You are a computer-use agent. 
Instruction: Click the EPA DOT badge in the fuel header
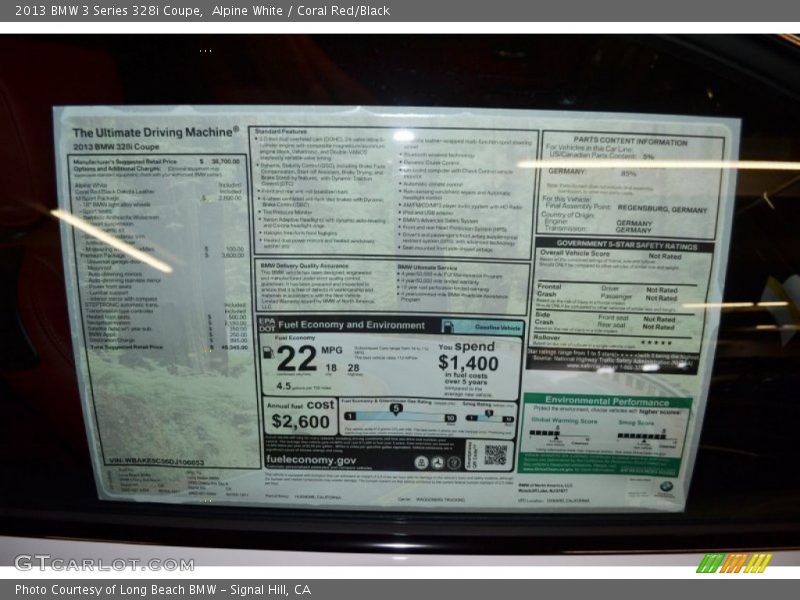coord(267,324)
